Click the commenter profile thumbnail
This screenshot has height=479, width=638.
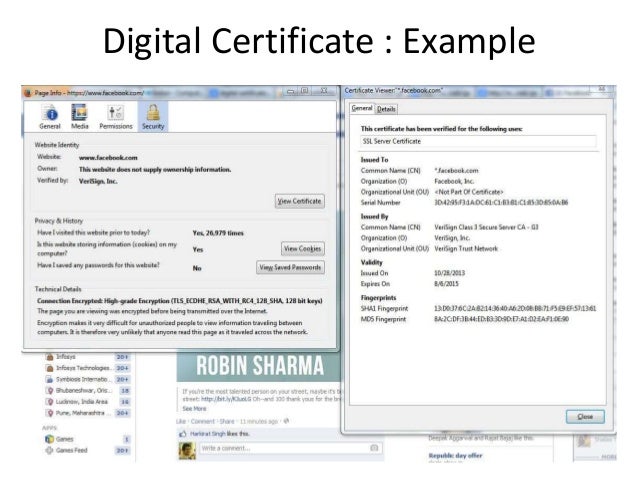click(x=187, y=451)
